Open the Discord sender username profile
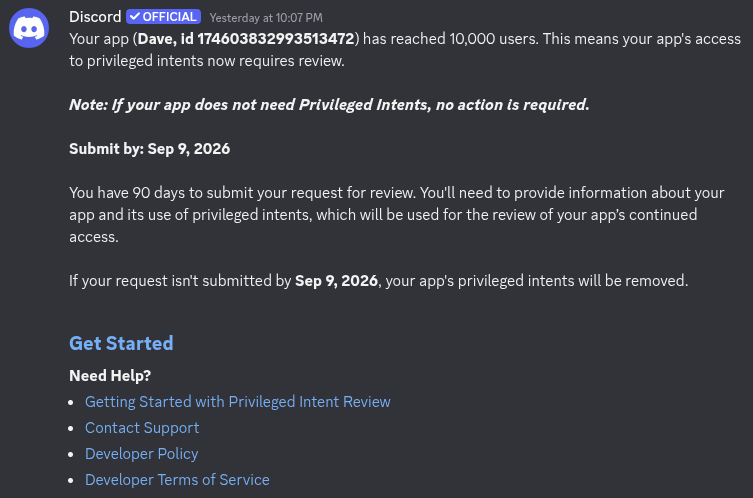This screenshot has width=753, height=498. point(95,17)
